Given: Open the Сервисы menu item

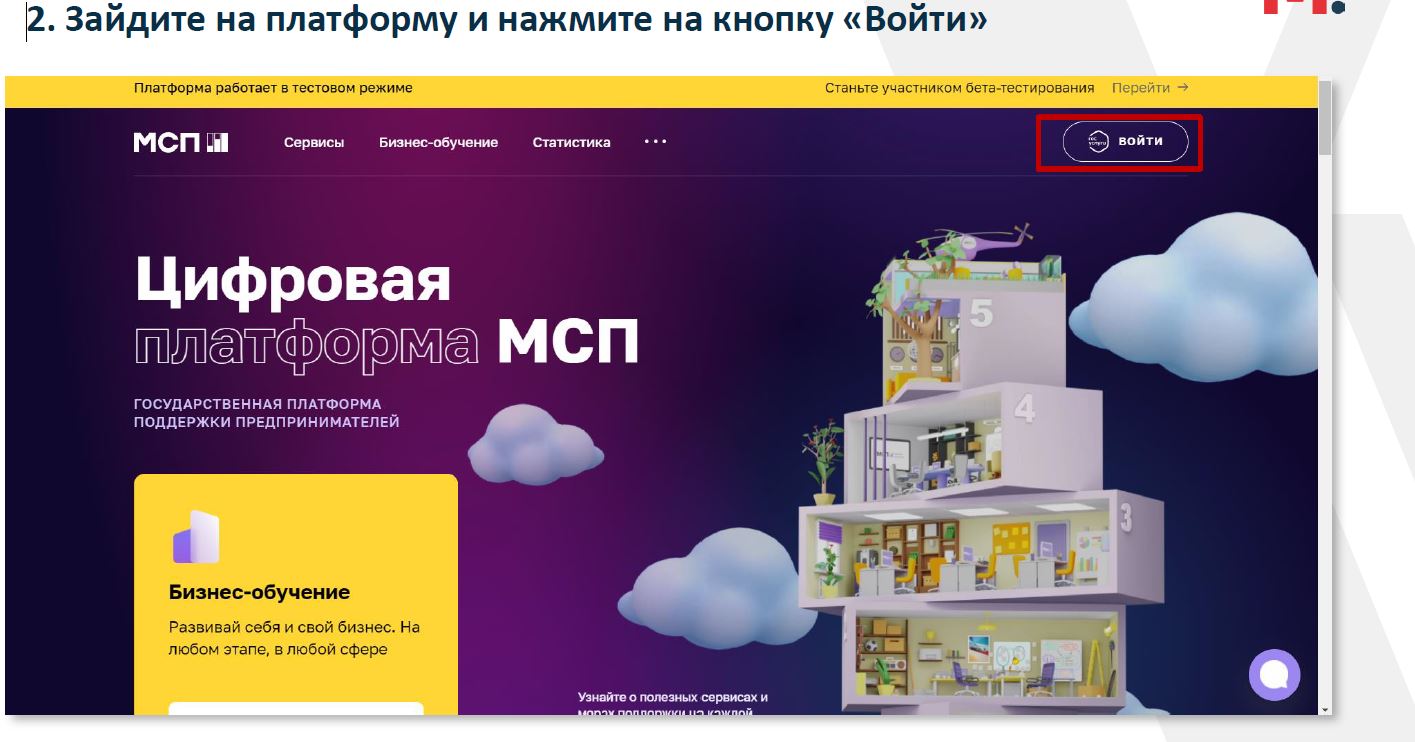Looking at the screenshot, I should (314, 142).
